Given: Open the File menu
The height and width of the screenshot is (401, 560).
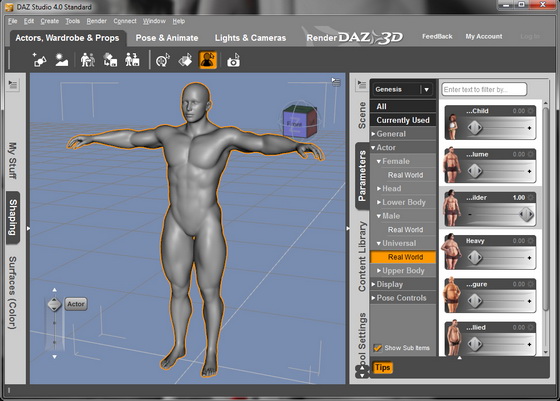Looking at the screenshot, I should pos(12,21).
